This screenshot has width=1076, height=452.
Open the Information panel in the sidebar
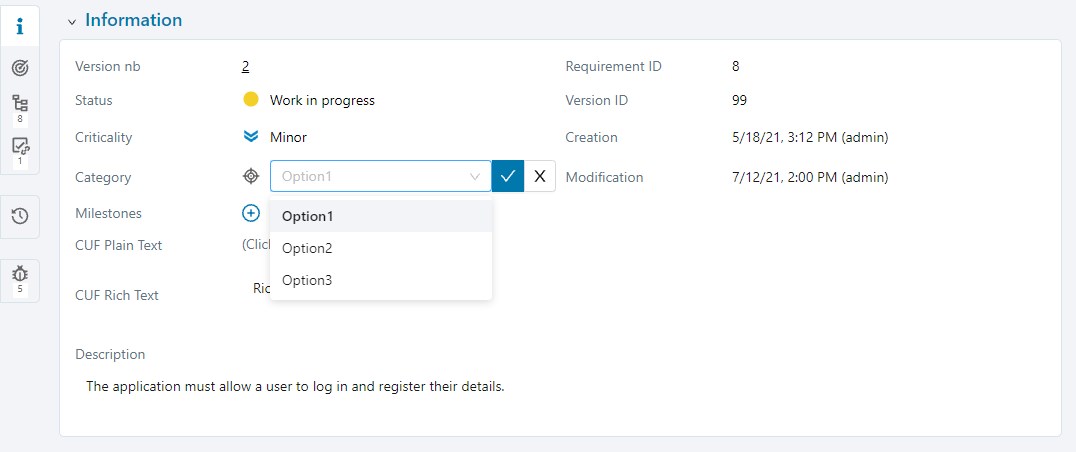[x=20, y=26]
